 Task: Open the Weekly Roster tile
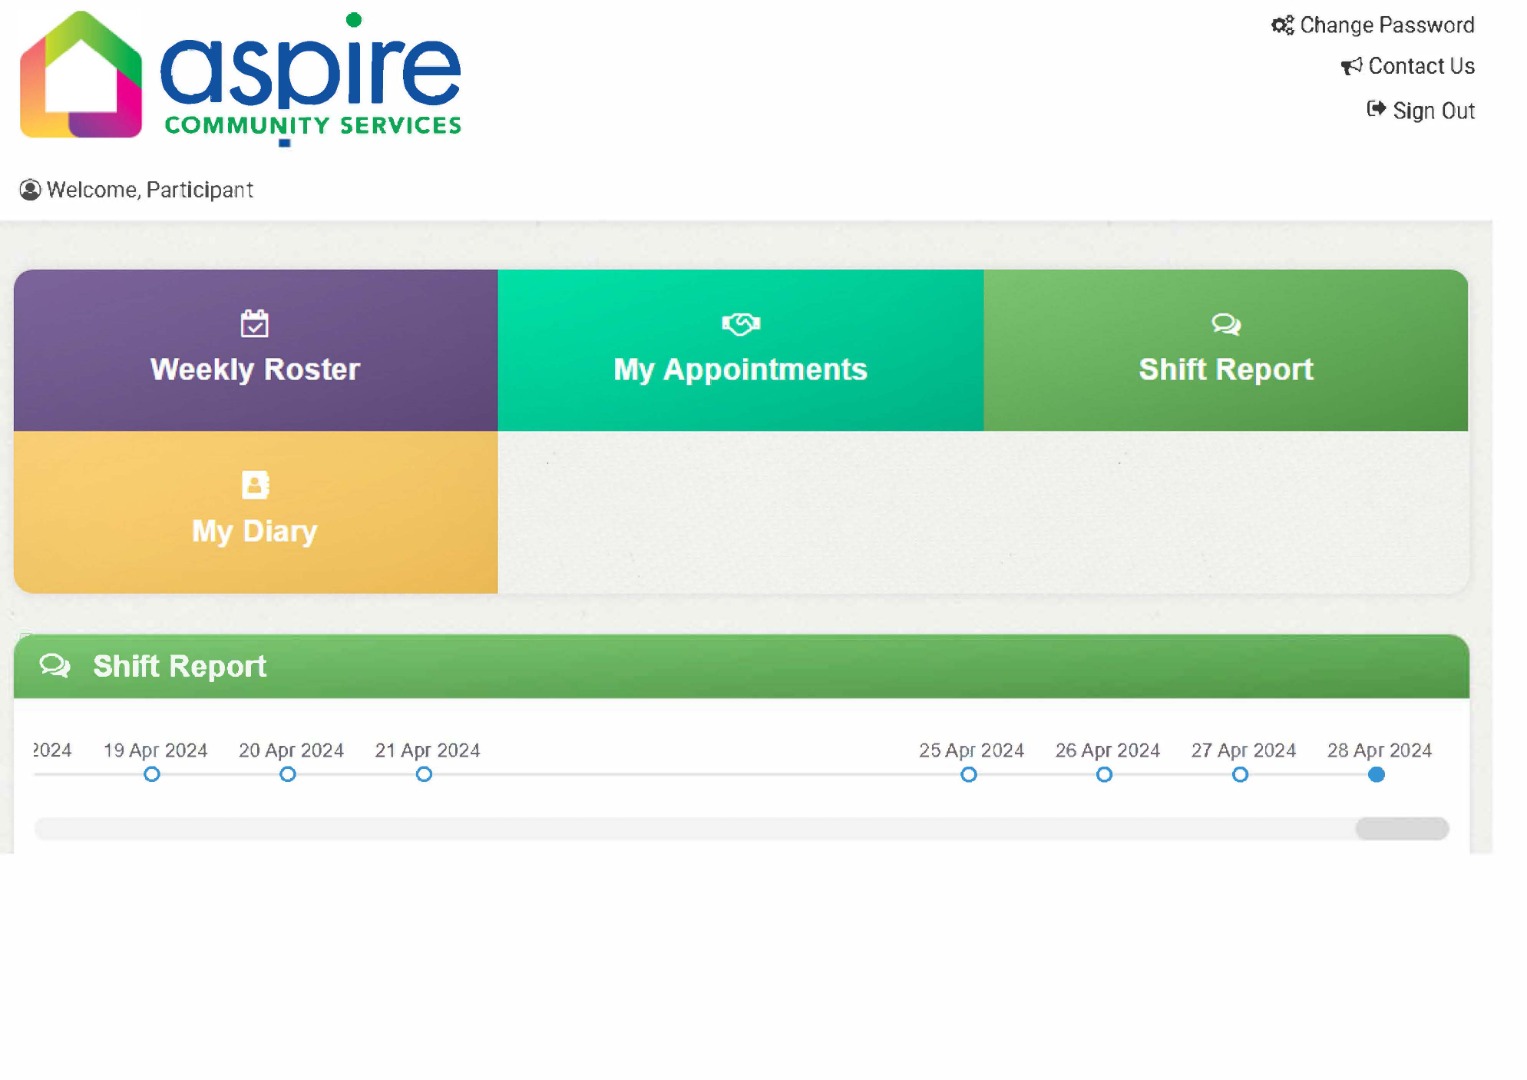click(256, 350)
